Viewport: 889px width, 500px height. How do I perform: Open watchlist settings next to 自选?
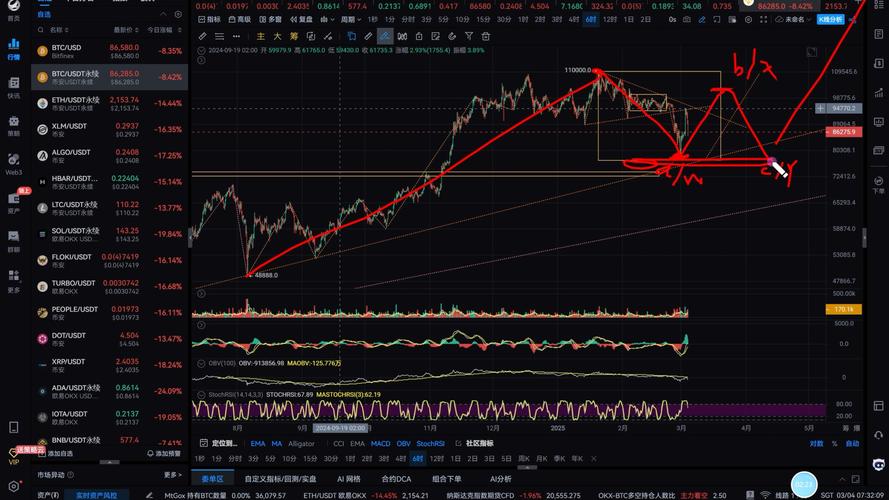(178, 14)
